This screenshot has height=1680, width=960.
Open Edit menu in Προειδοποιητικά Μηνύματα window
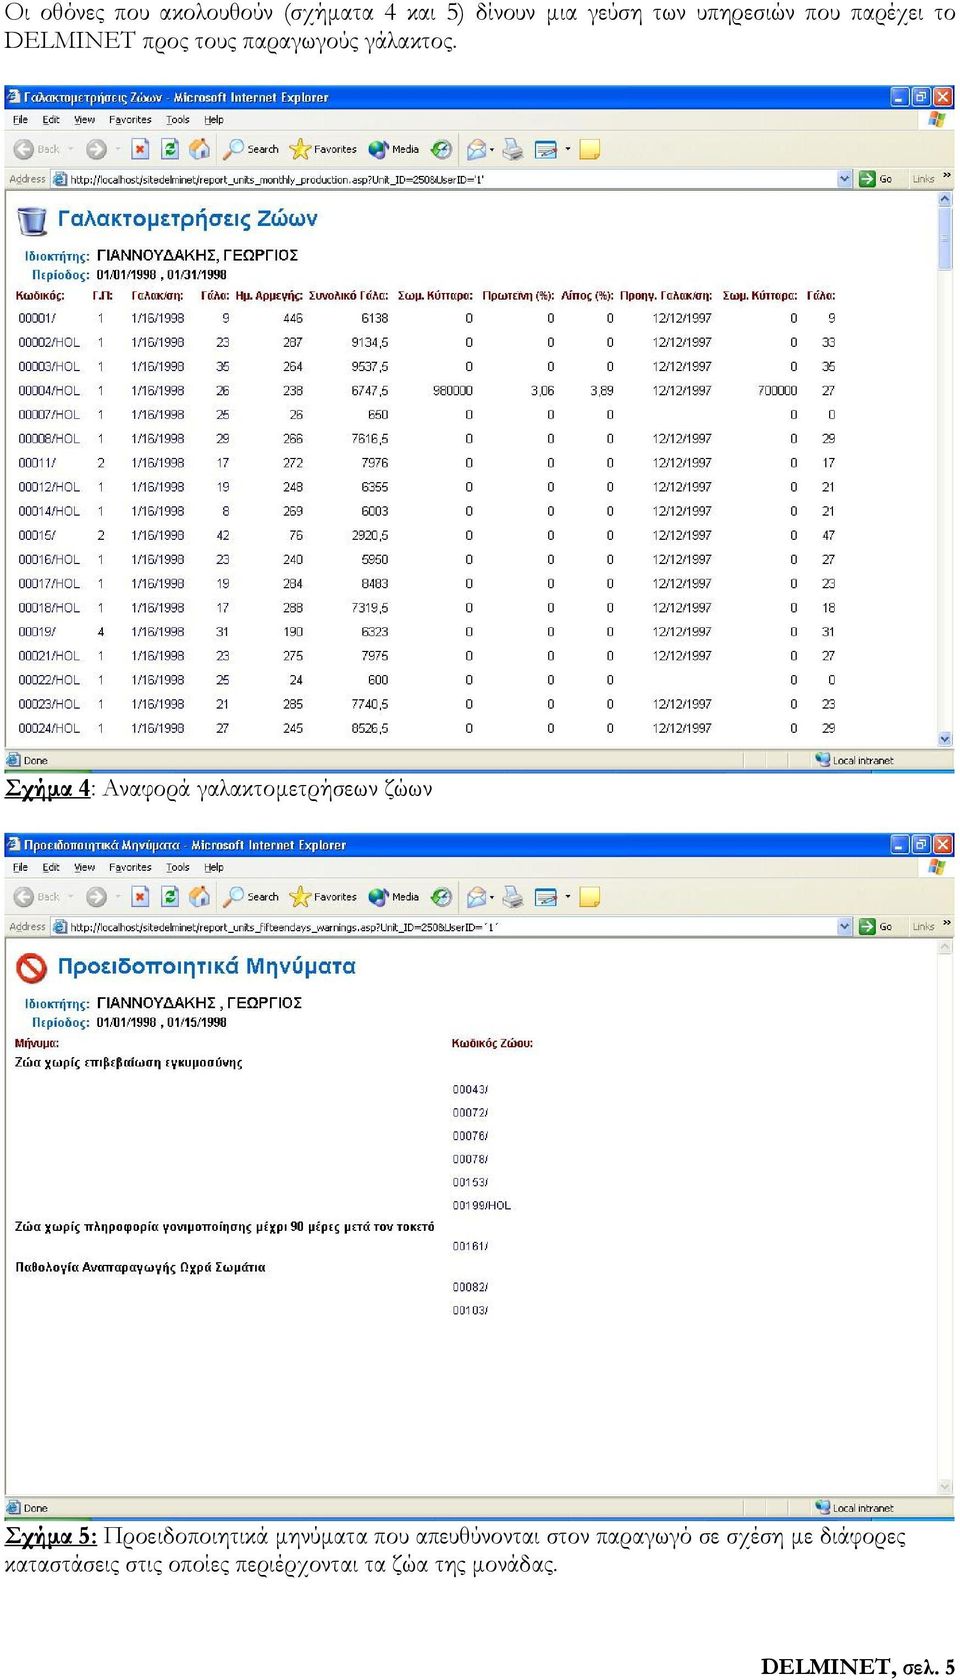(51, 868)
